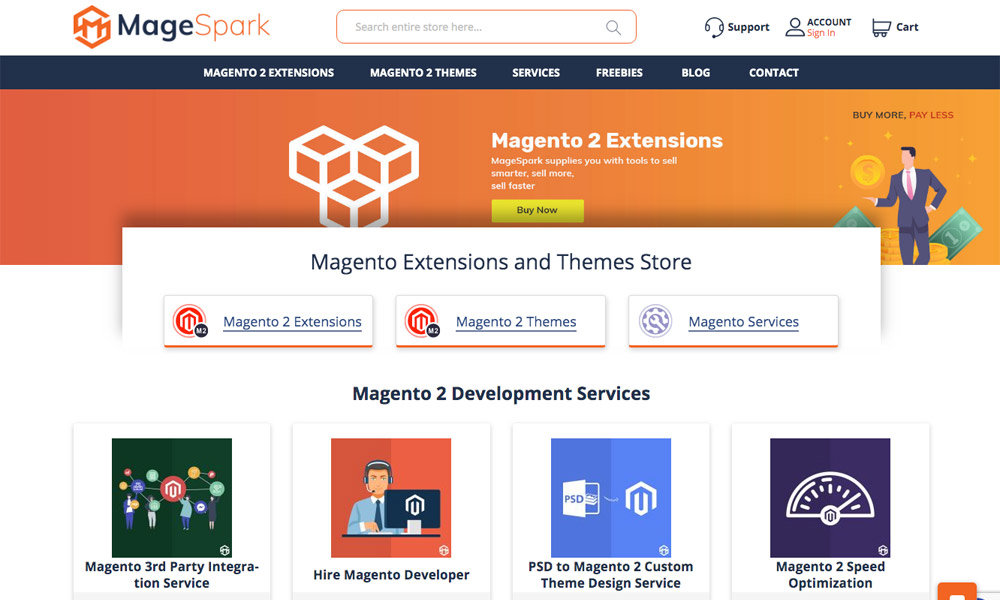The height and width of the screenshot is (600, 1000).
Task: Click the Support headset icon
Action: point(714,27)
